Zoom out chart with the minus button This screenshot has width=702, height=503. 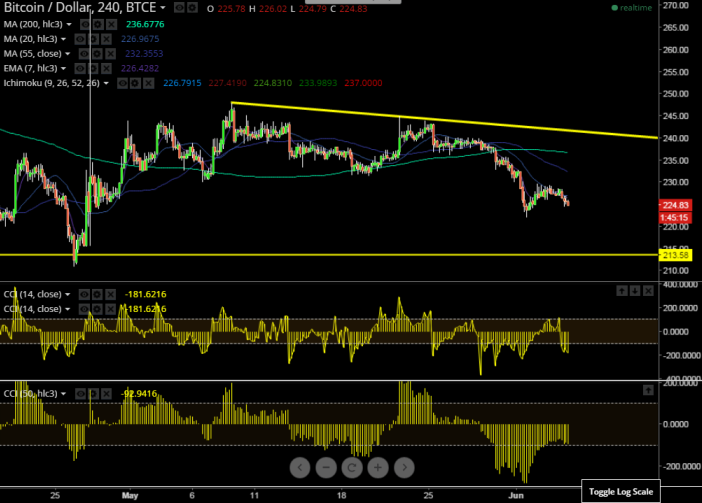[326, 468]
